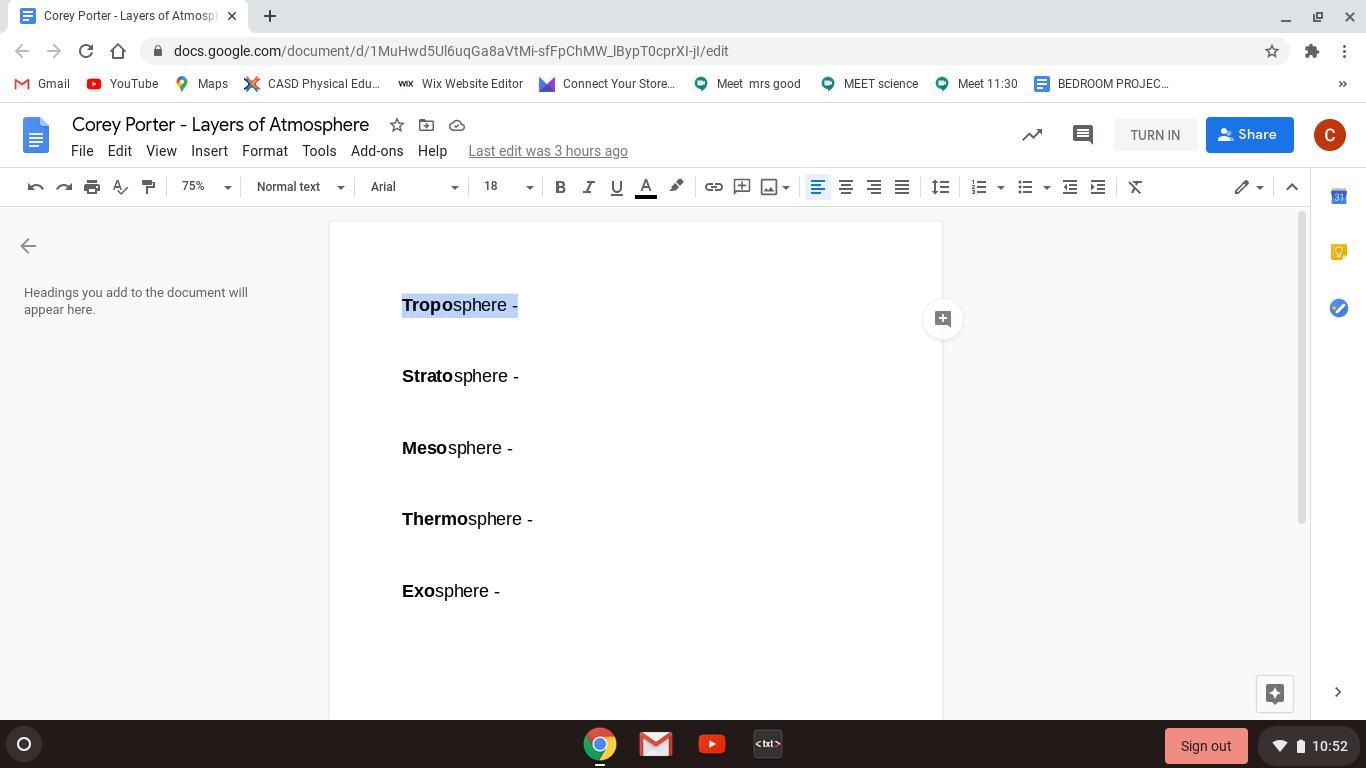Open the Insert menu
1366x768 pixels.
pos(209,151)
